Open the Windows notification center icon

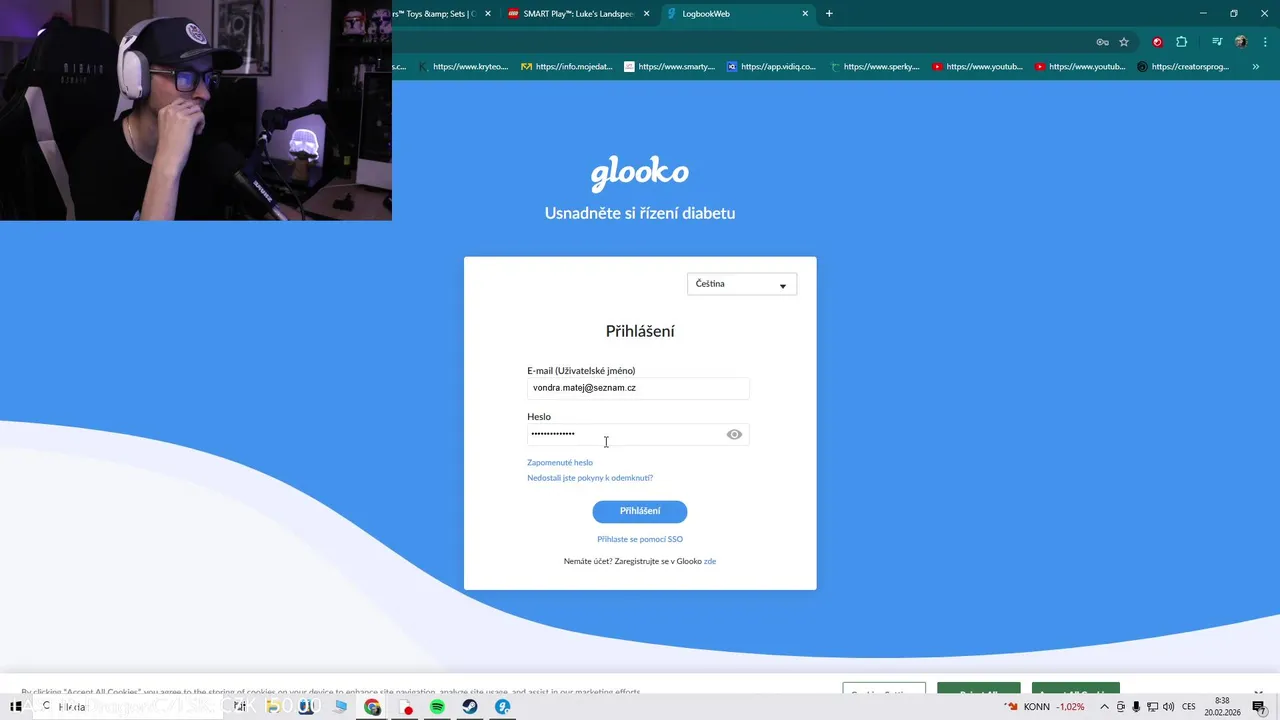1259,707
